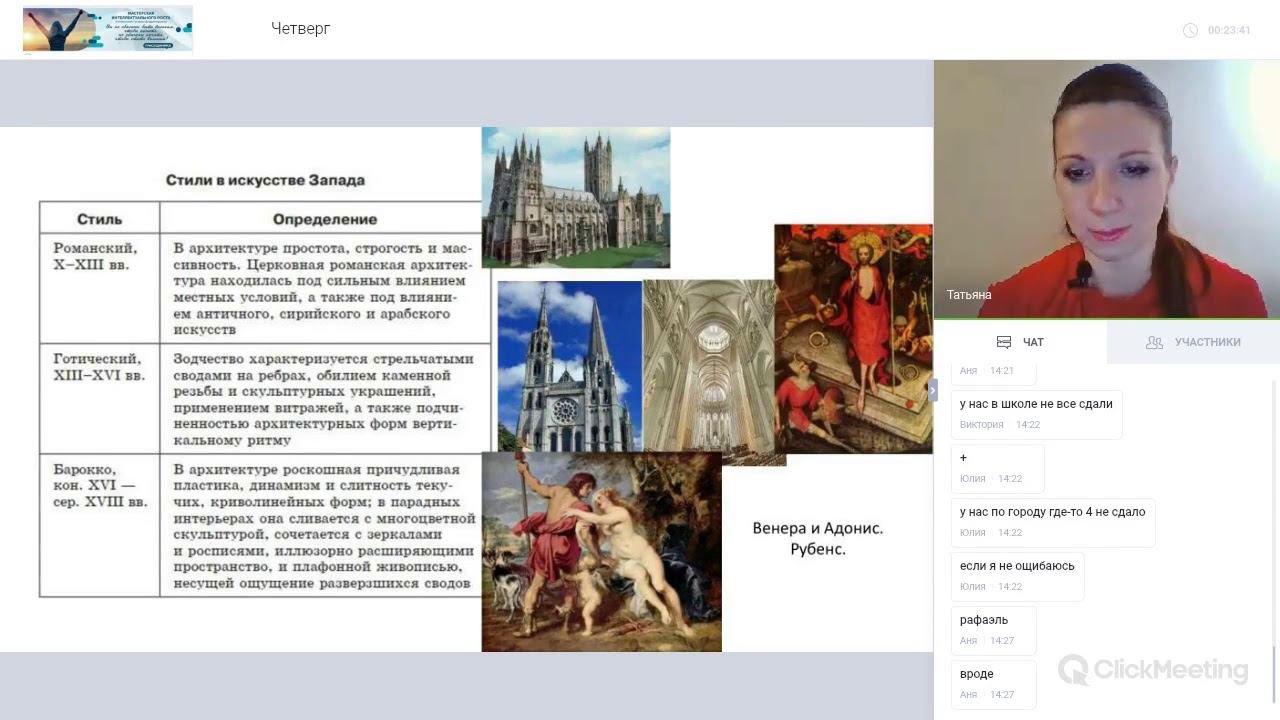Click the clock icon beside the session timer
1280x720 pixels.
click(x=1190, y=30)
